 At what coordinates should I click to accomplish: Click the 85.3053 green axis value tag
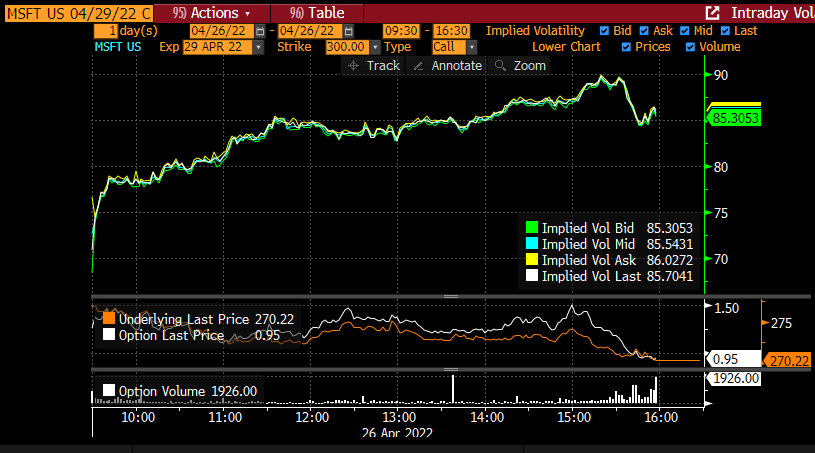click(734, 118)
